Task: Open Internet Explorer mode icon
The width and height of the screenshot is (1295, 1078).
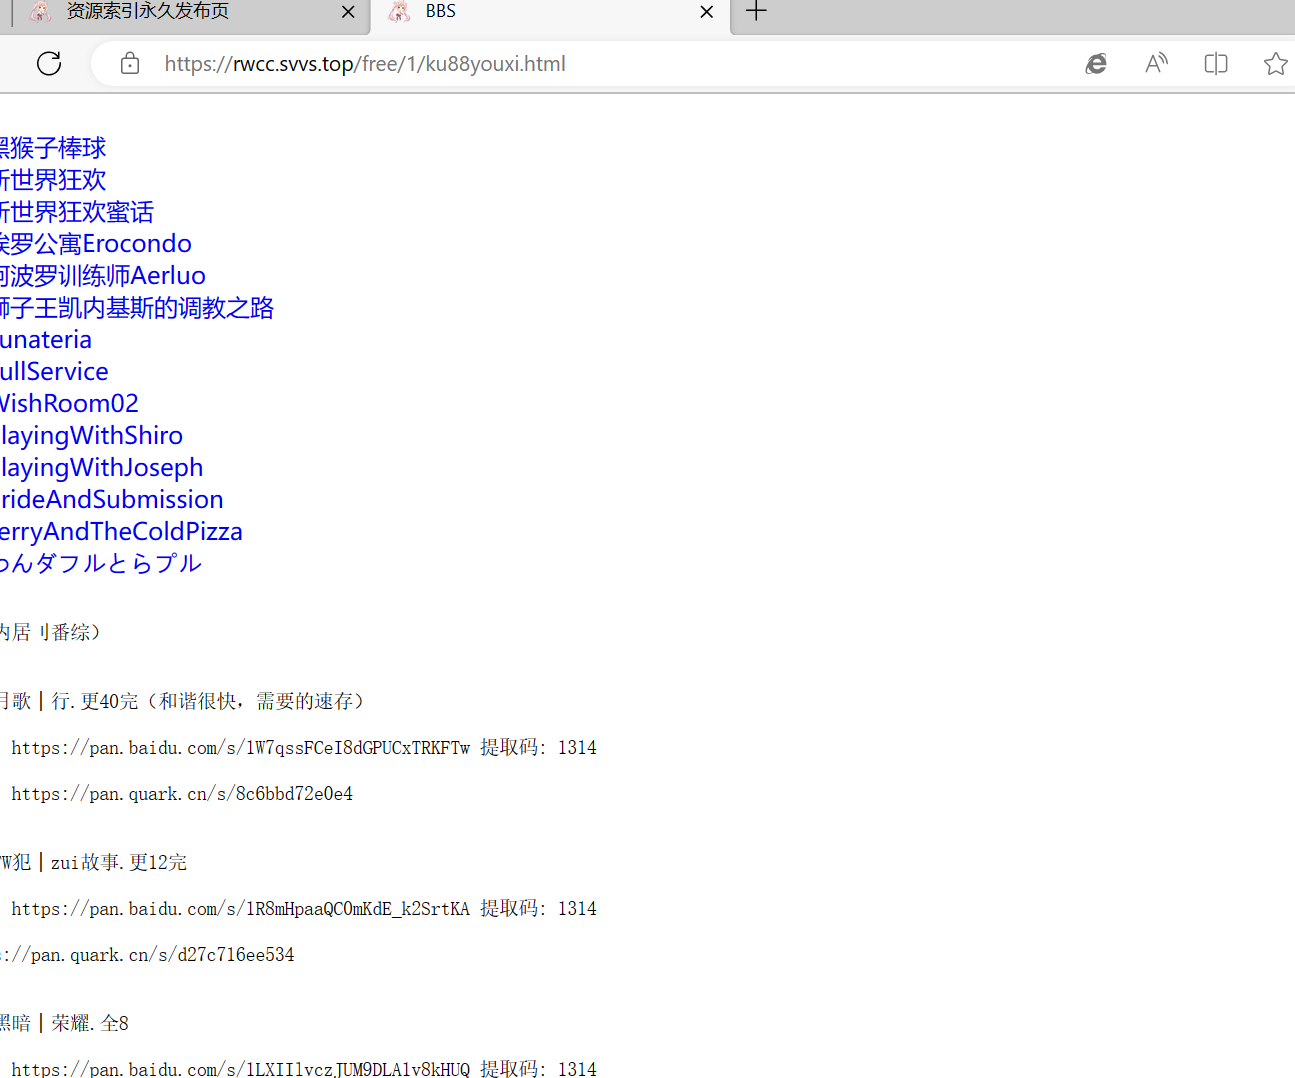Action: 1096,64
